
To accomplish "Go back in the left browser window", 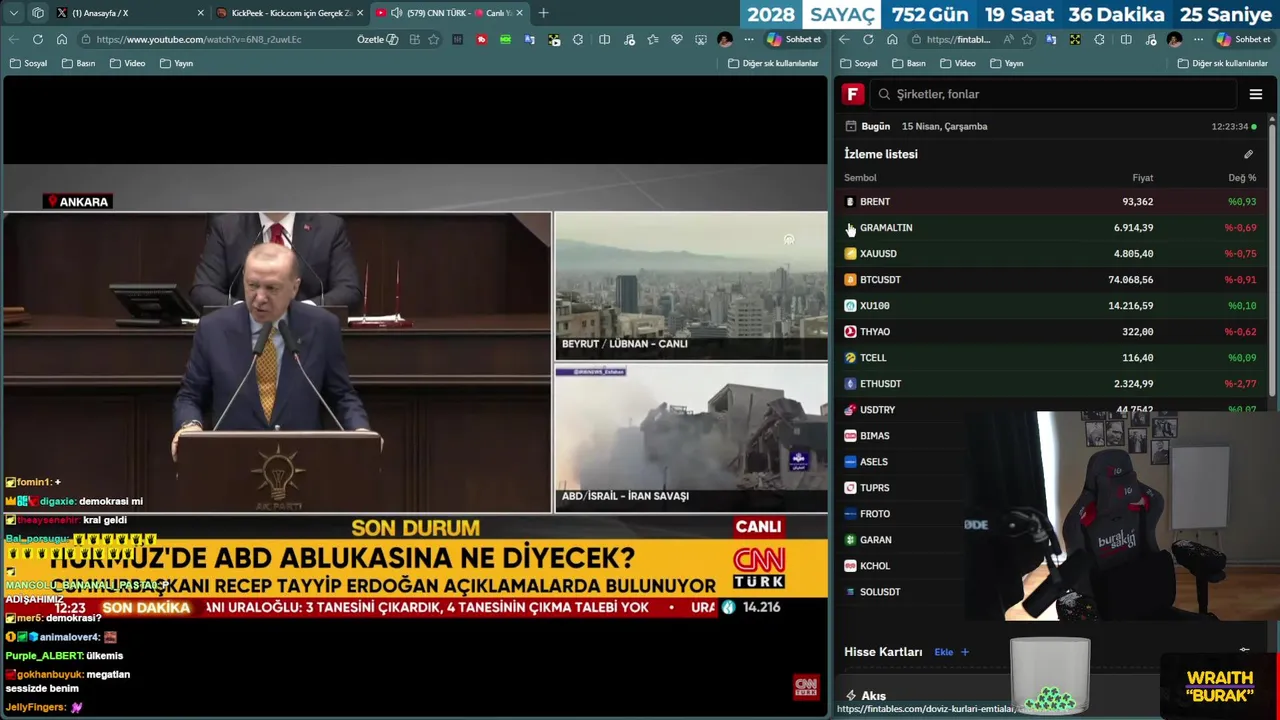I will [13, 39].
